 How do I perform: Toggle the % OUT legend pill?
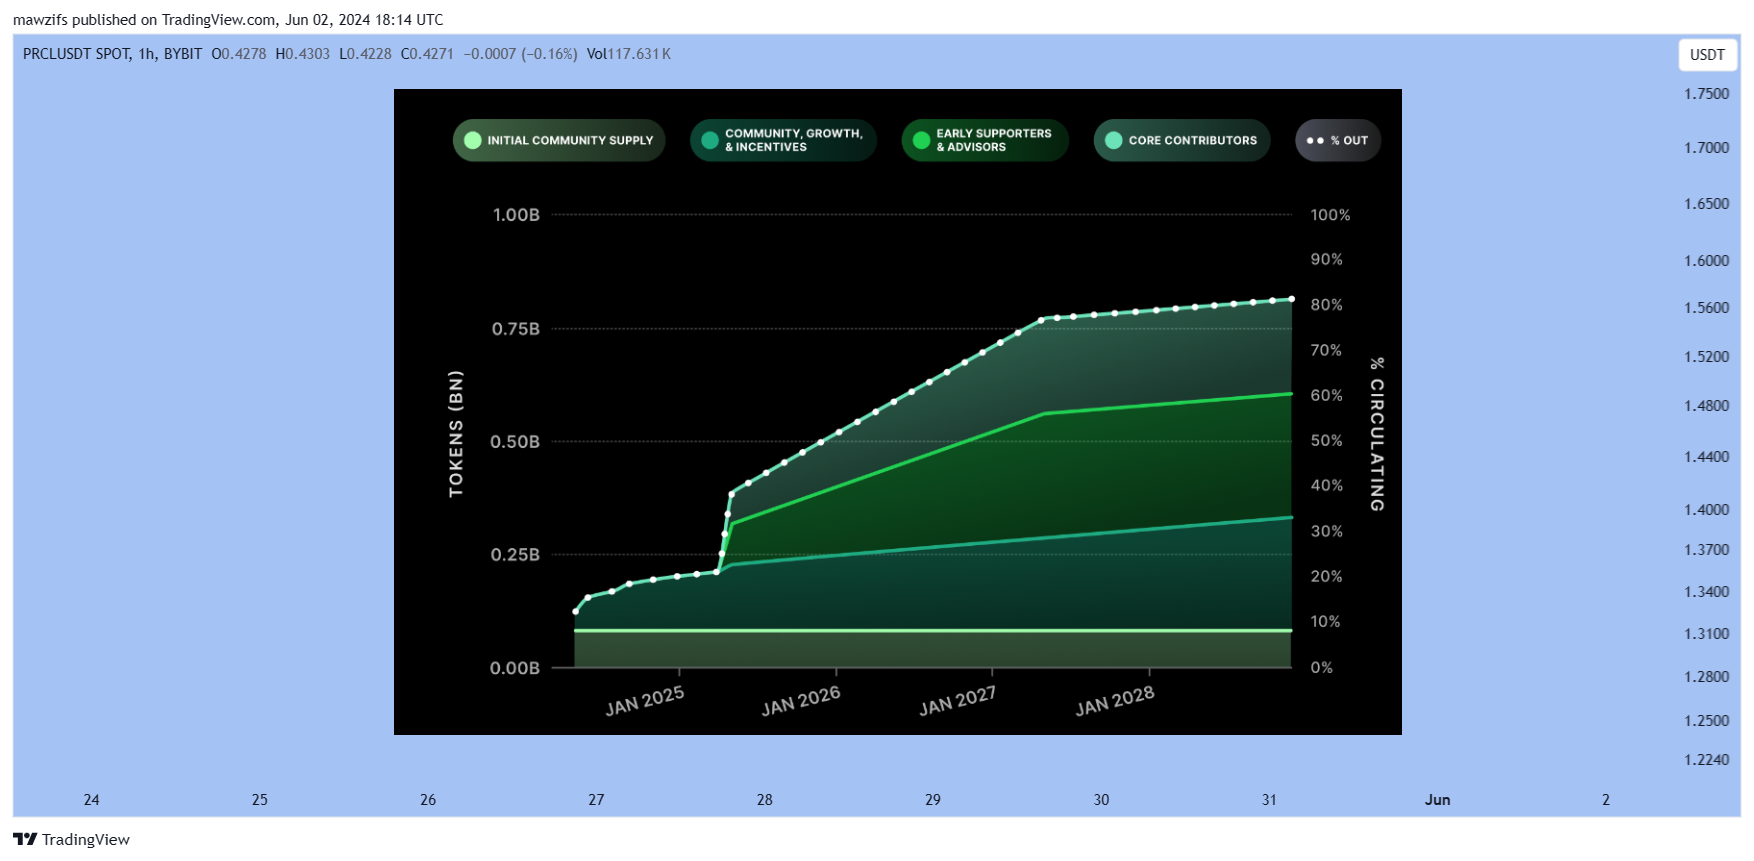click(x=1338, y=141)
